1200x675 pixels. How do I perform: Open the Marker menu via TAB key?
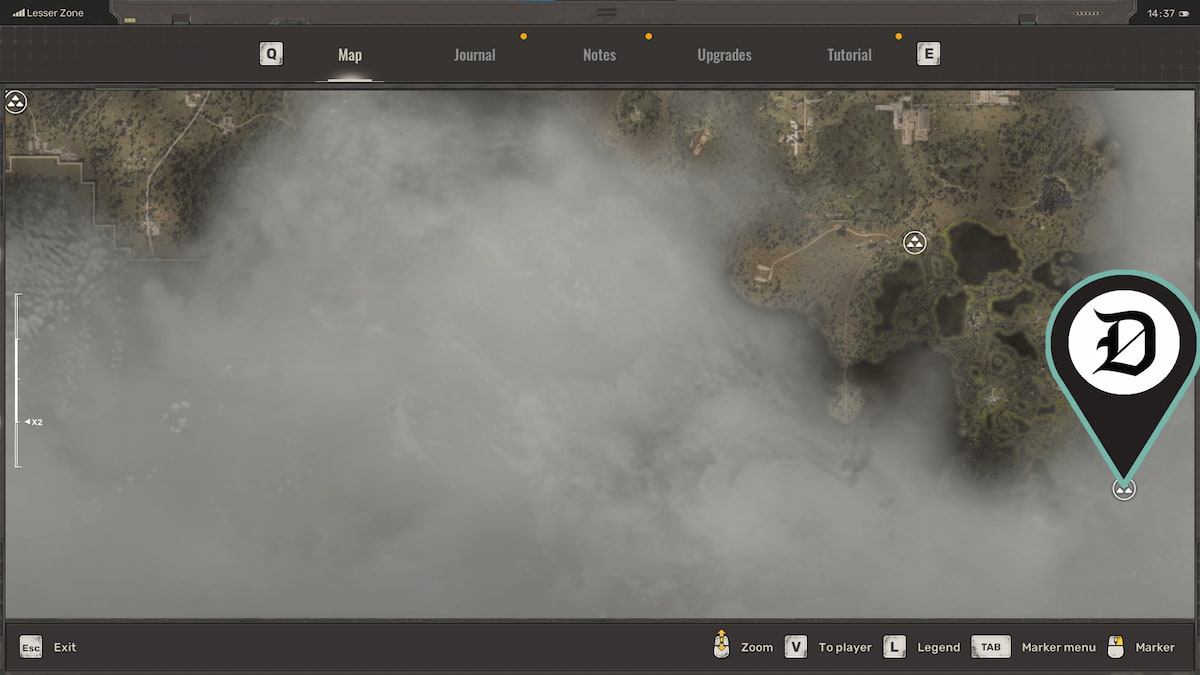pyautogui.click(x=990, y=647)
